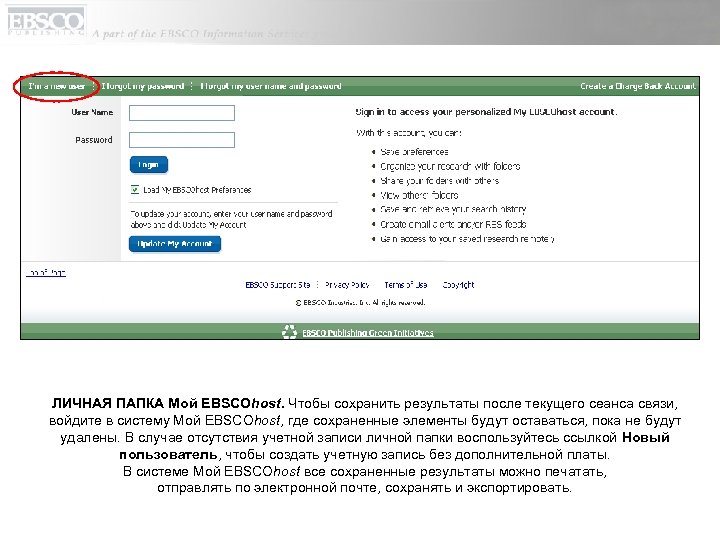Viewport: 720px width, 540px height.
Task: Select 'Create email alerts and/or RSS feeds' text
Action: [453, 225]
